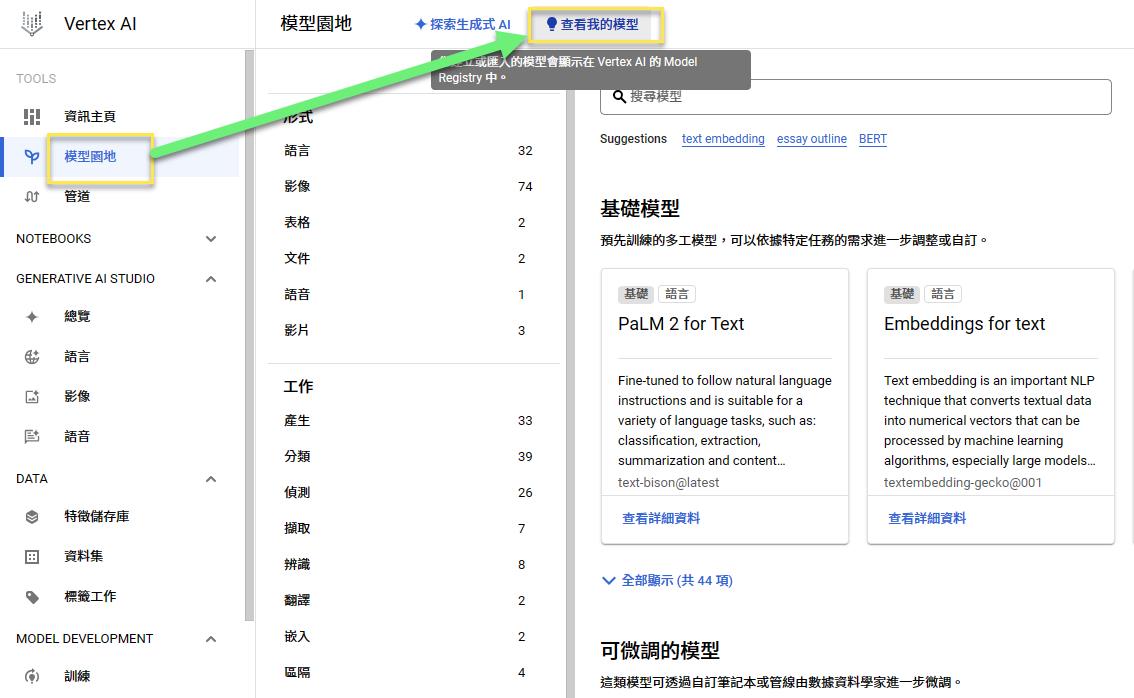1134x698 pixels.
Task: Select 查看我的模型 at the top
Action: (597, 24)
